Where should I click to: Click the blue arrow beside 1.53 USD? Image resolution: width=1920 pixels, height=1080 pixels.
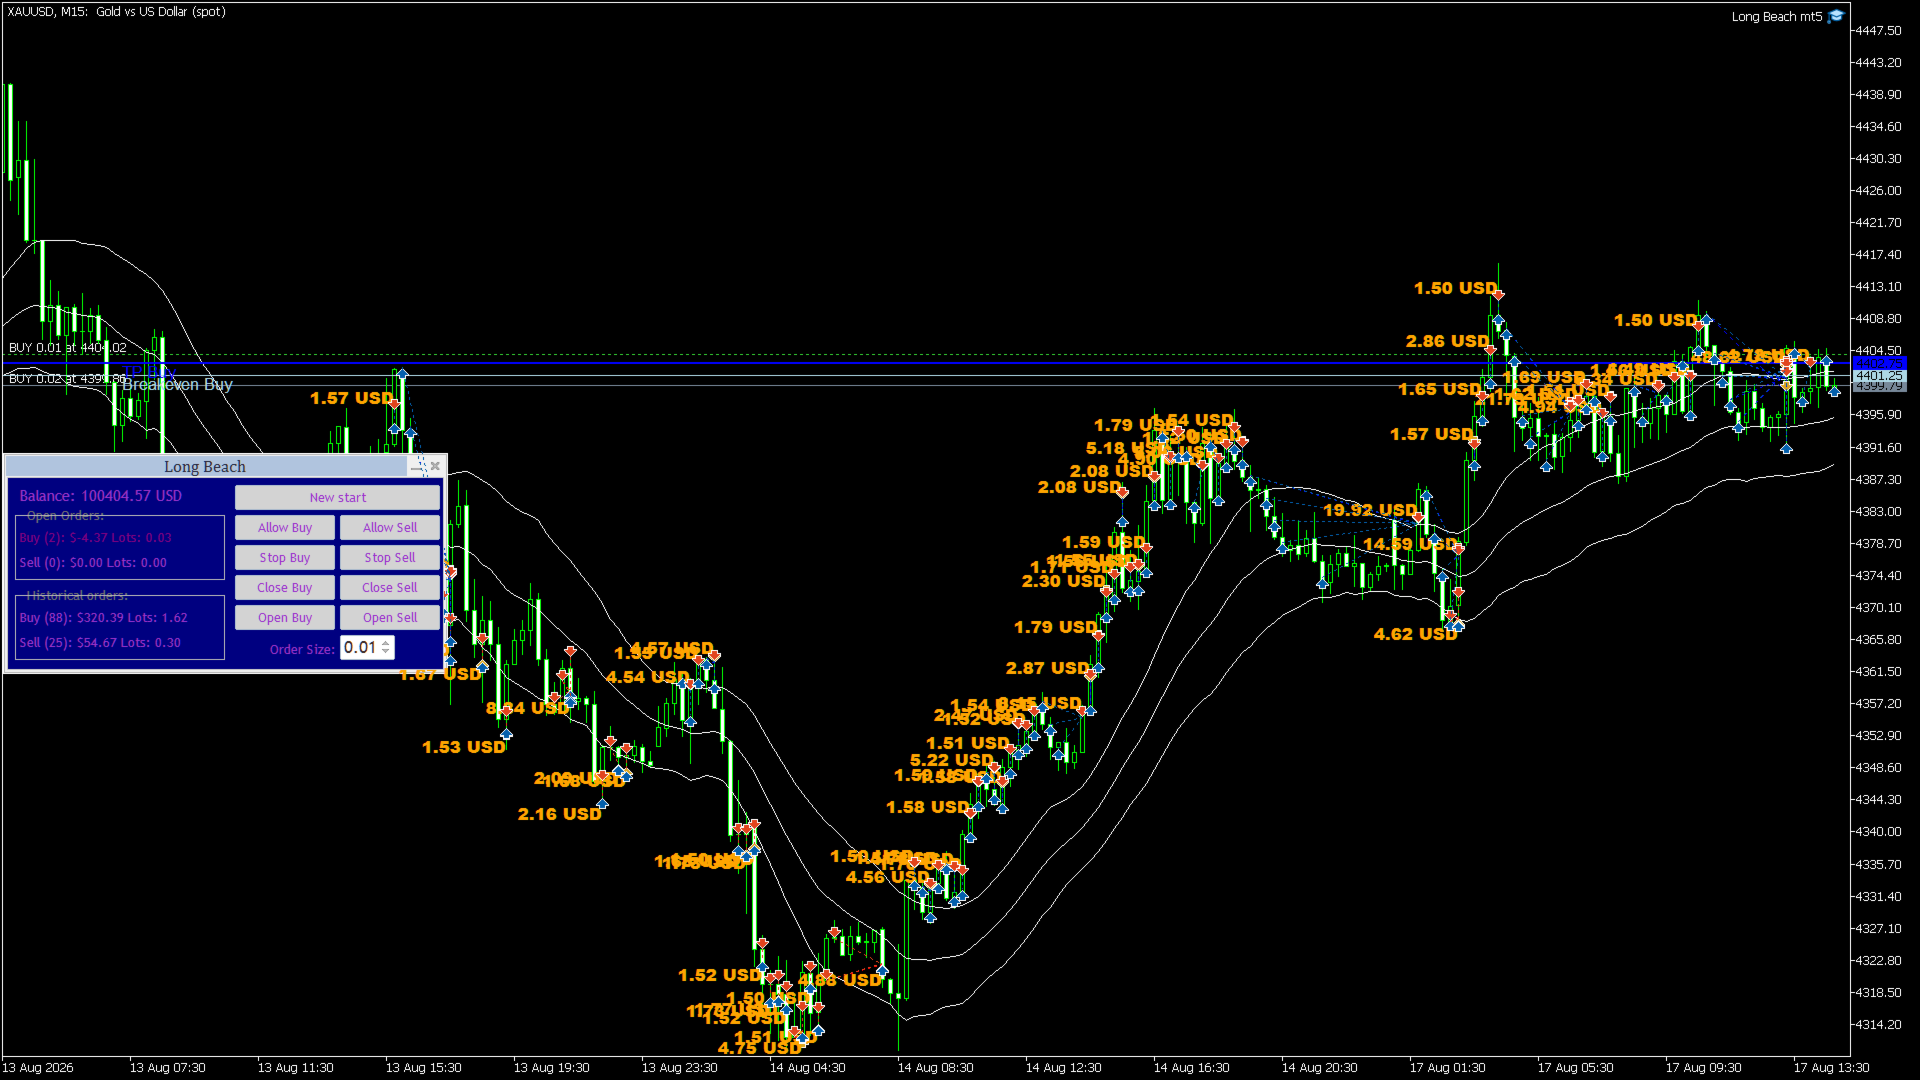[x=506, y=735]
